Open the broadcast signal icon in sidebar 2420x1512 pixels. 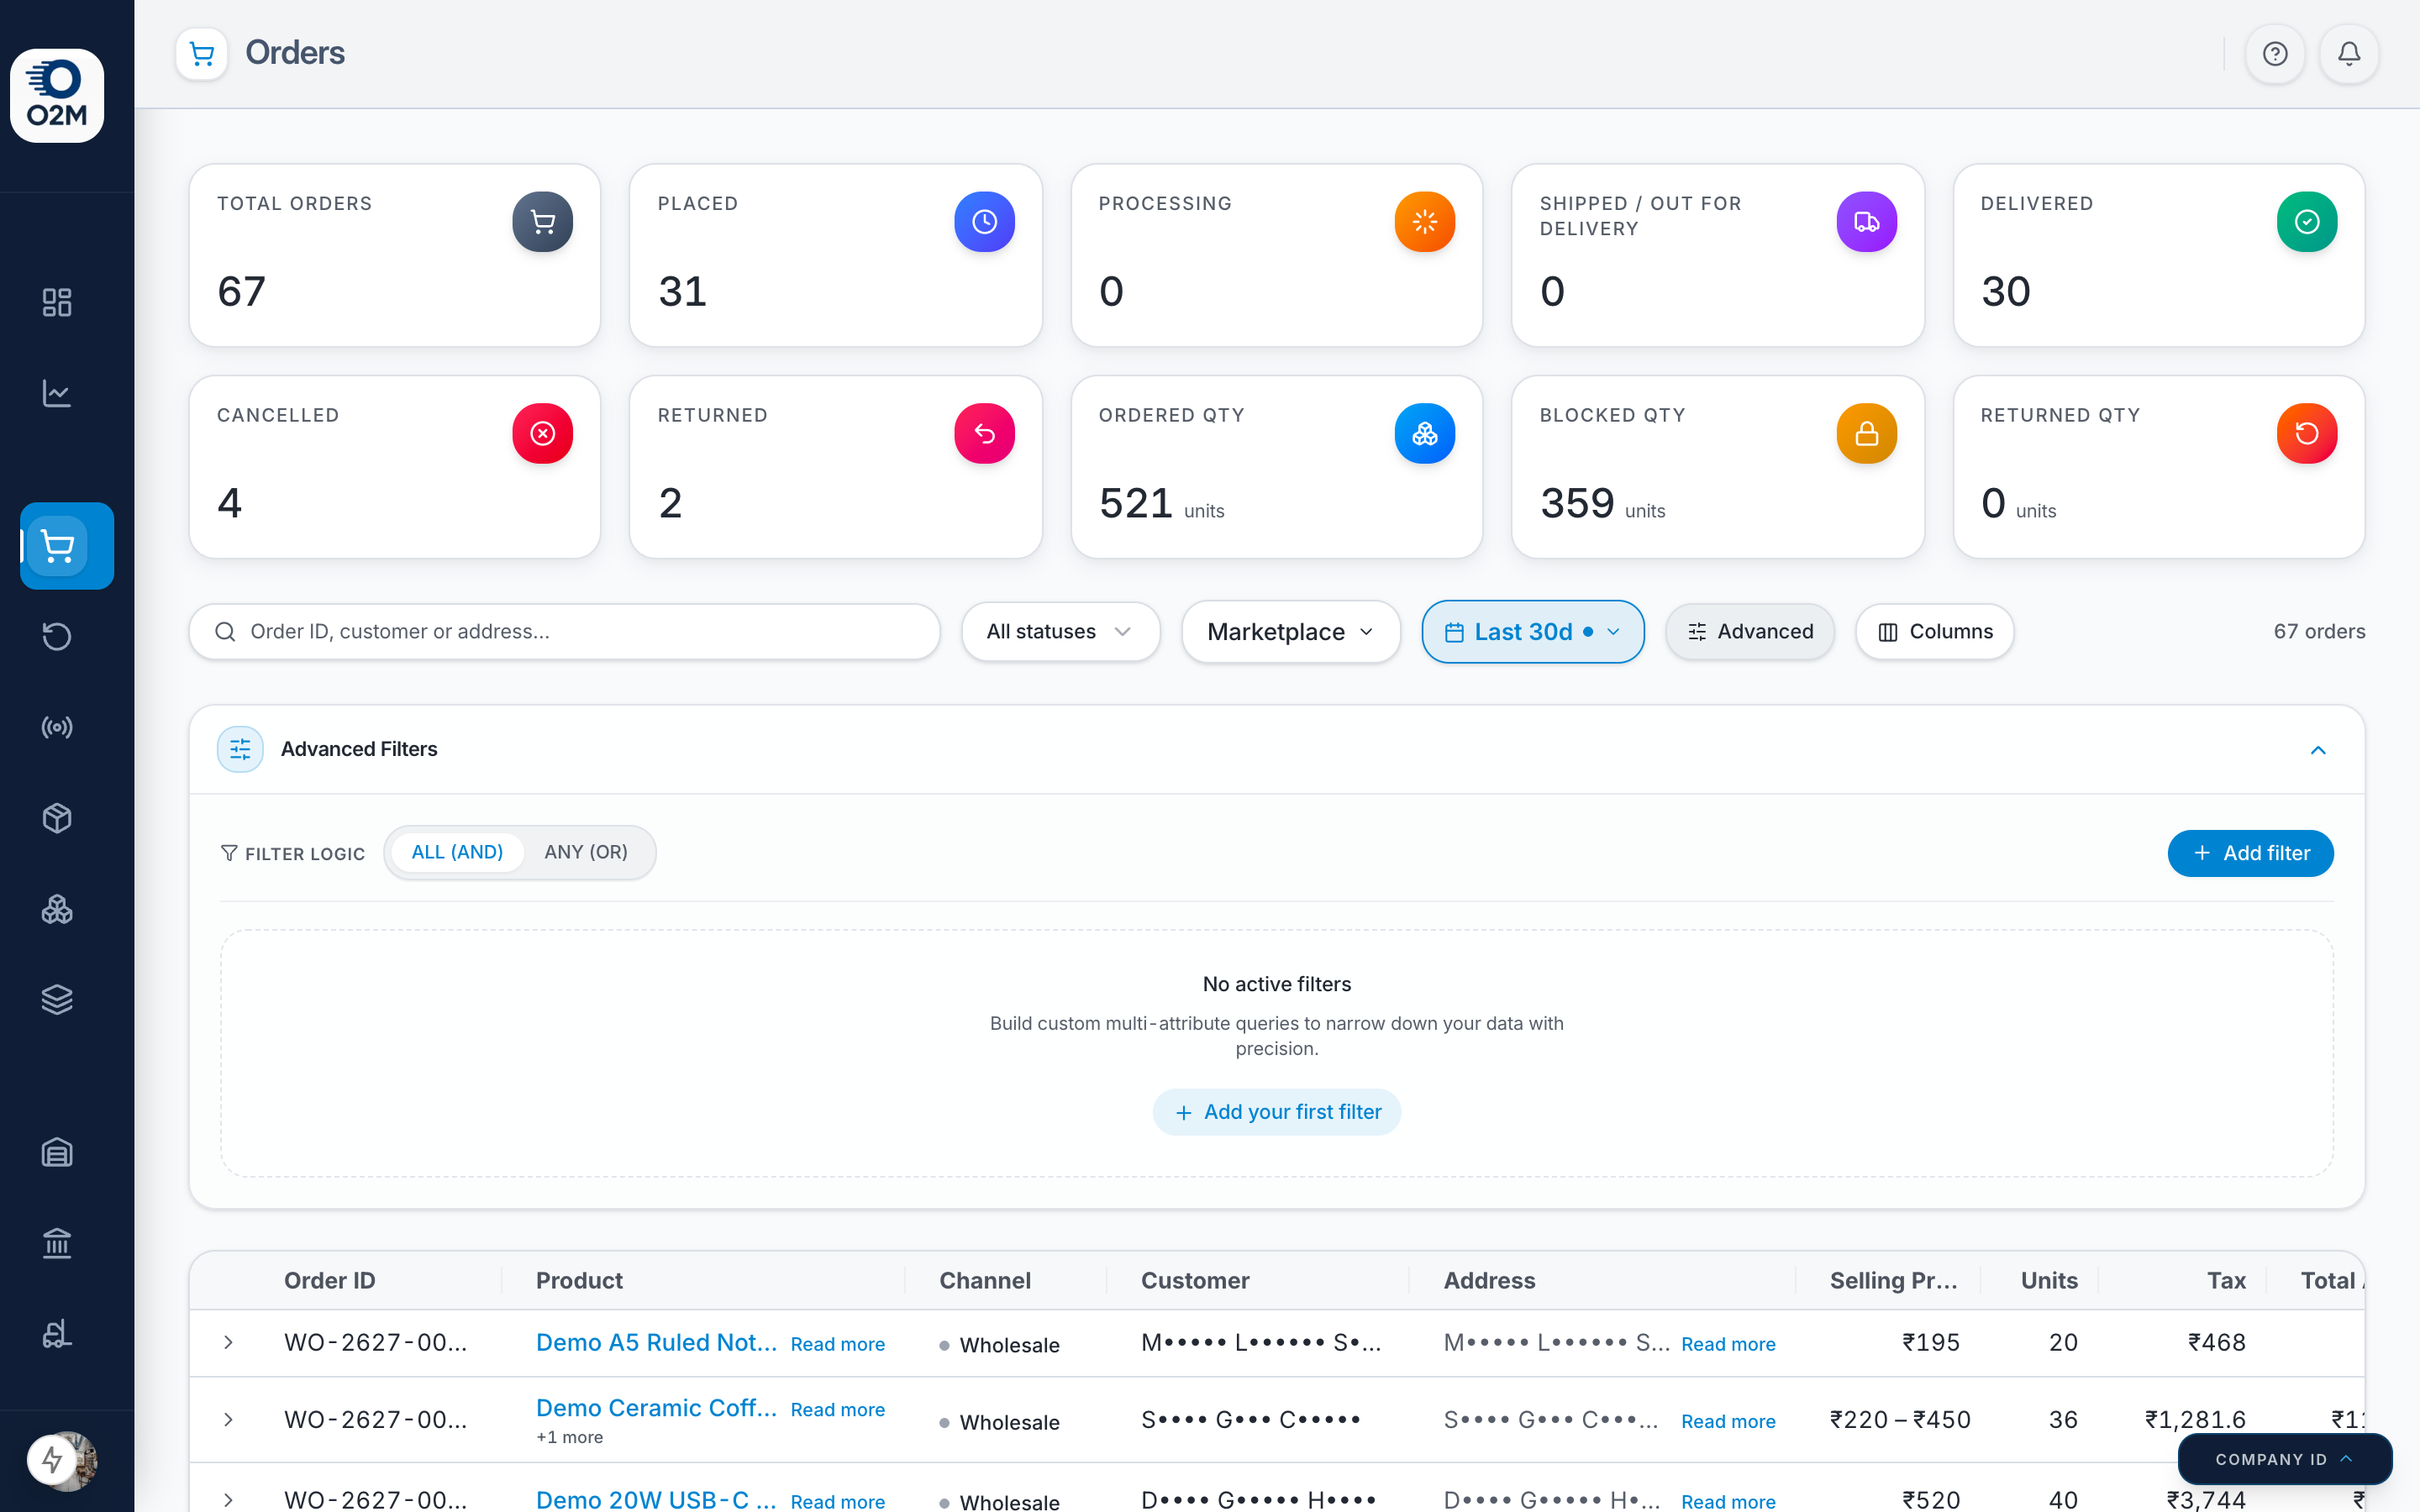[57, 727]
